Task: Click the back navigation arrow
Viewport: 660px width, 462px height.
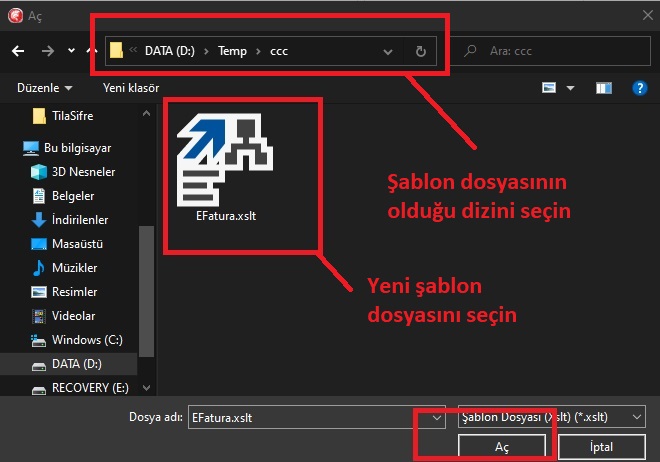Action: coord(18,50)
